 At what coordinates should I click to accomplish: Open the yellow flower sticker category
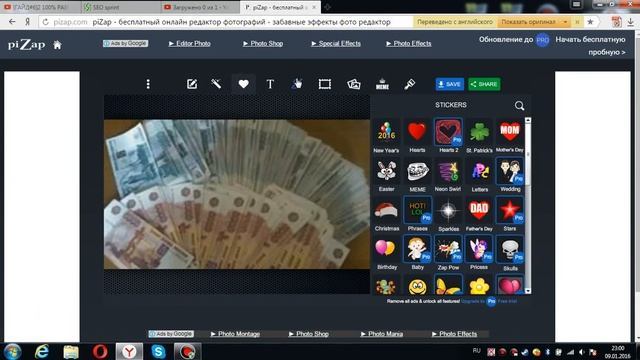point(479,286)
